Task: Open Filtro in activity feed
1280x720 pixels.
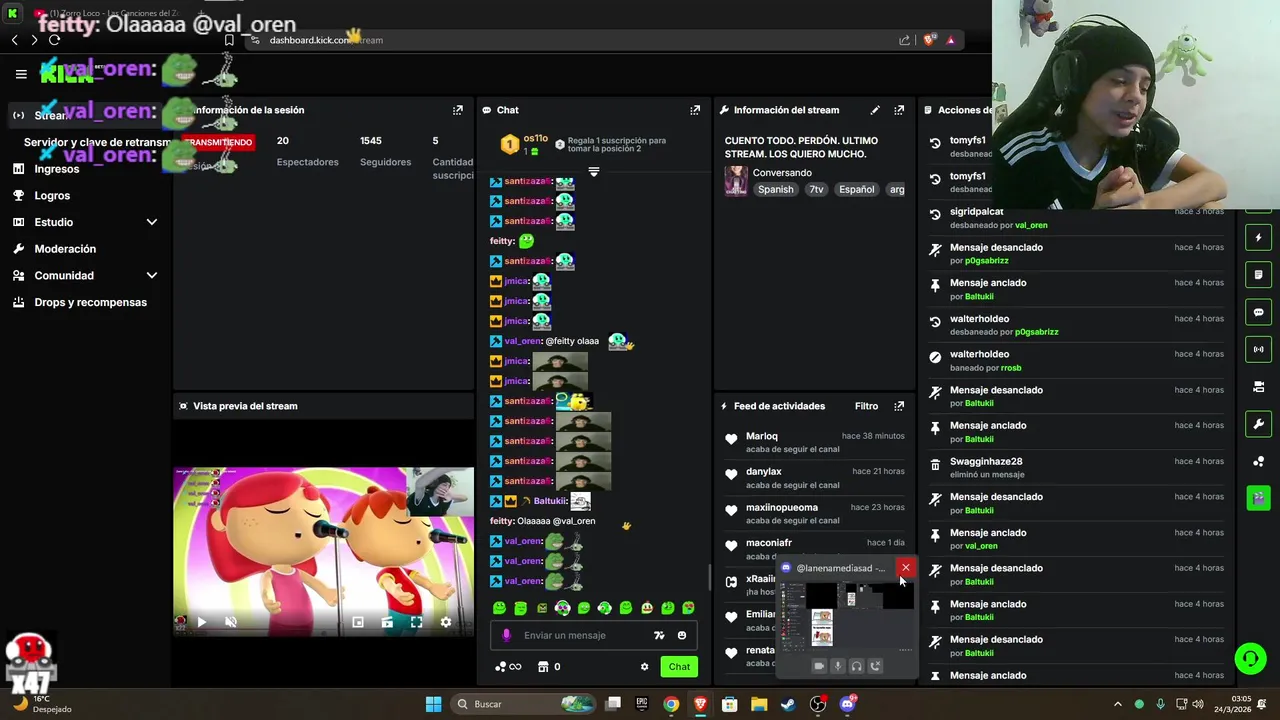Action: click(x=866, y=406)
